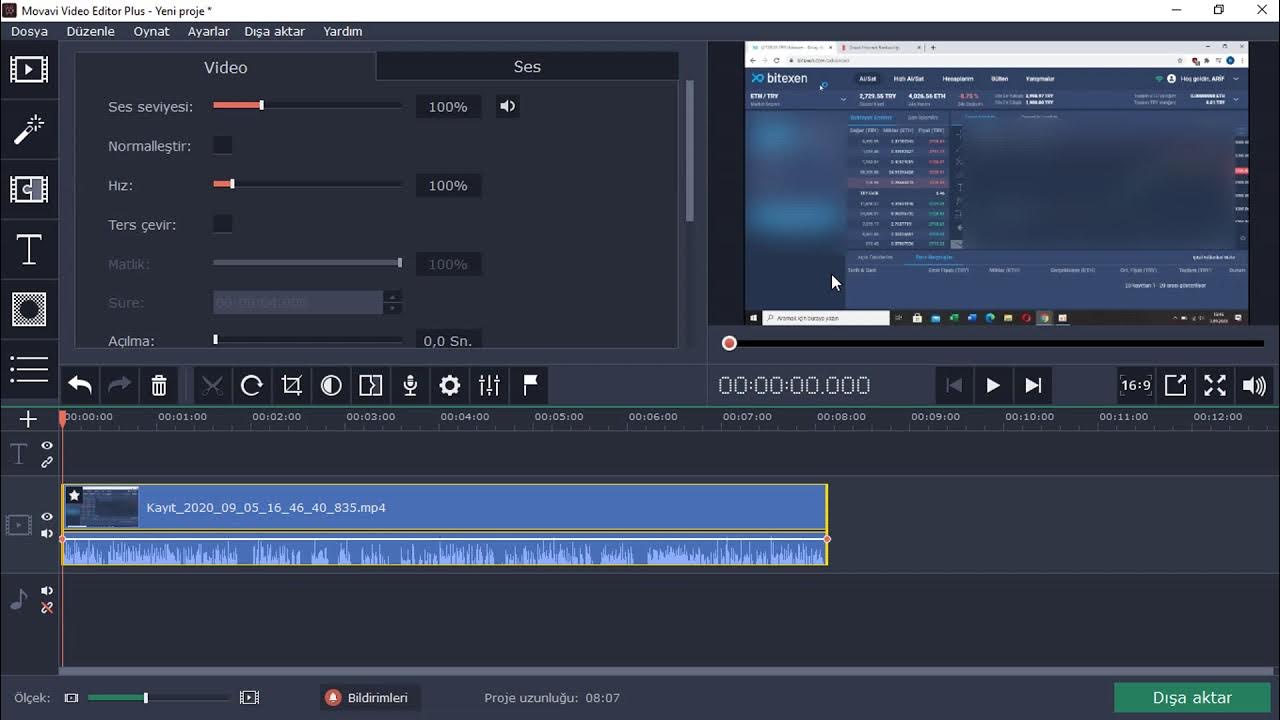Select the Crop tool in toolbar

(x=291, y=385)
